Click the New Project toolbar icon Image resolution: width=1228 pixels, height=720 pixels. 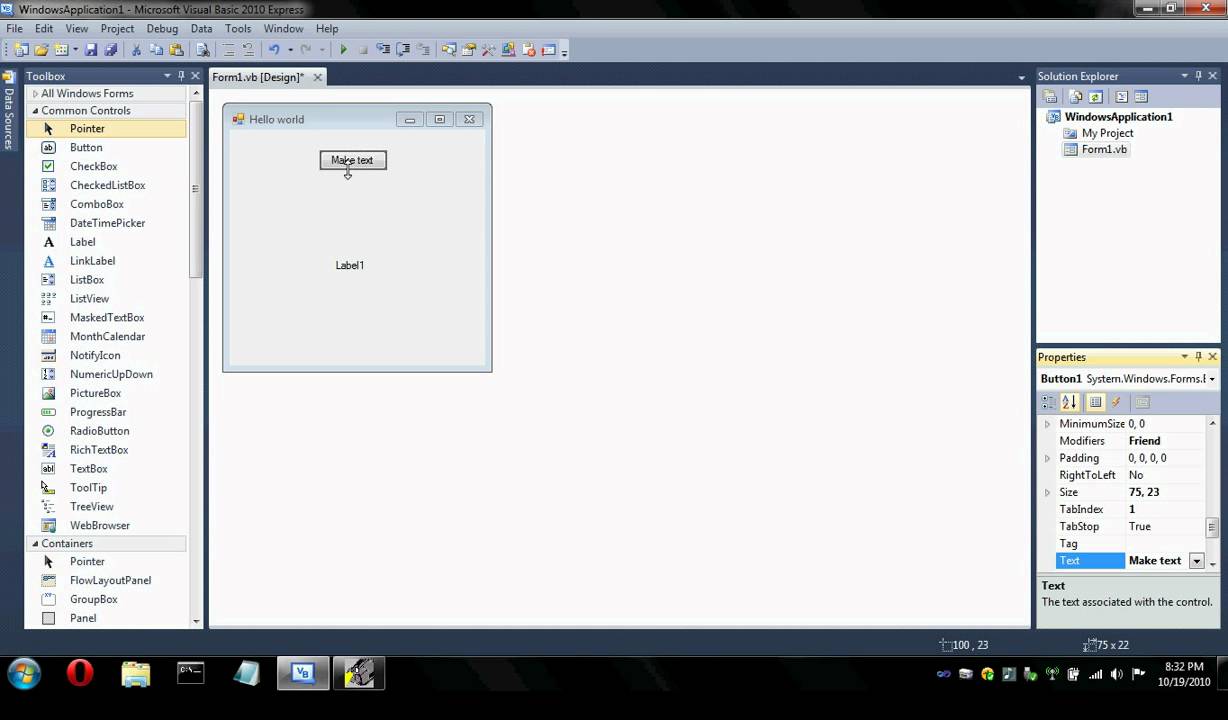[22, 49]
